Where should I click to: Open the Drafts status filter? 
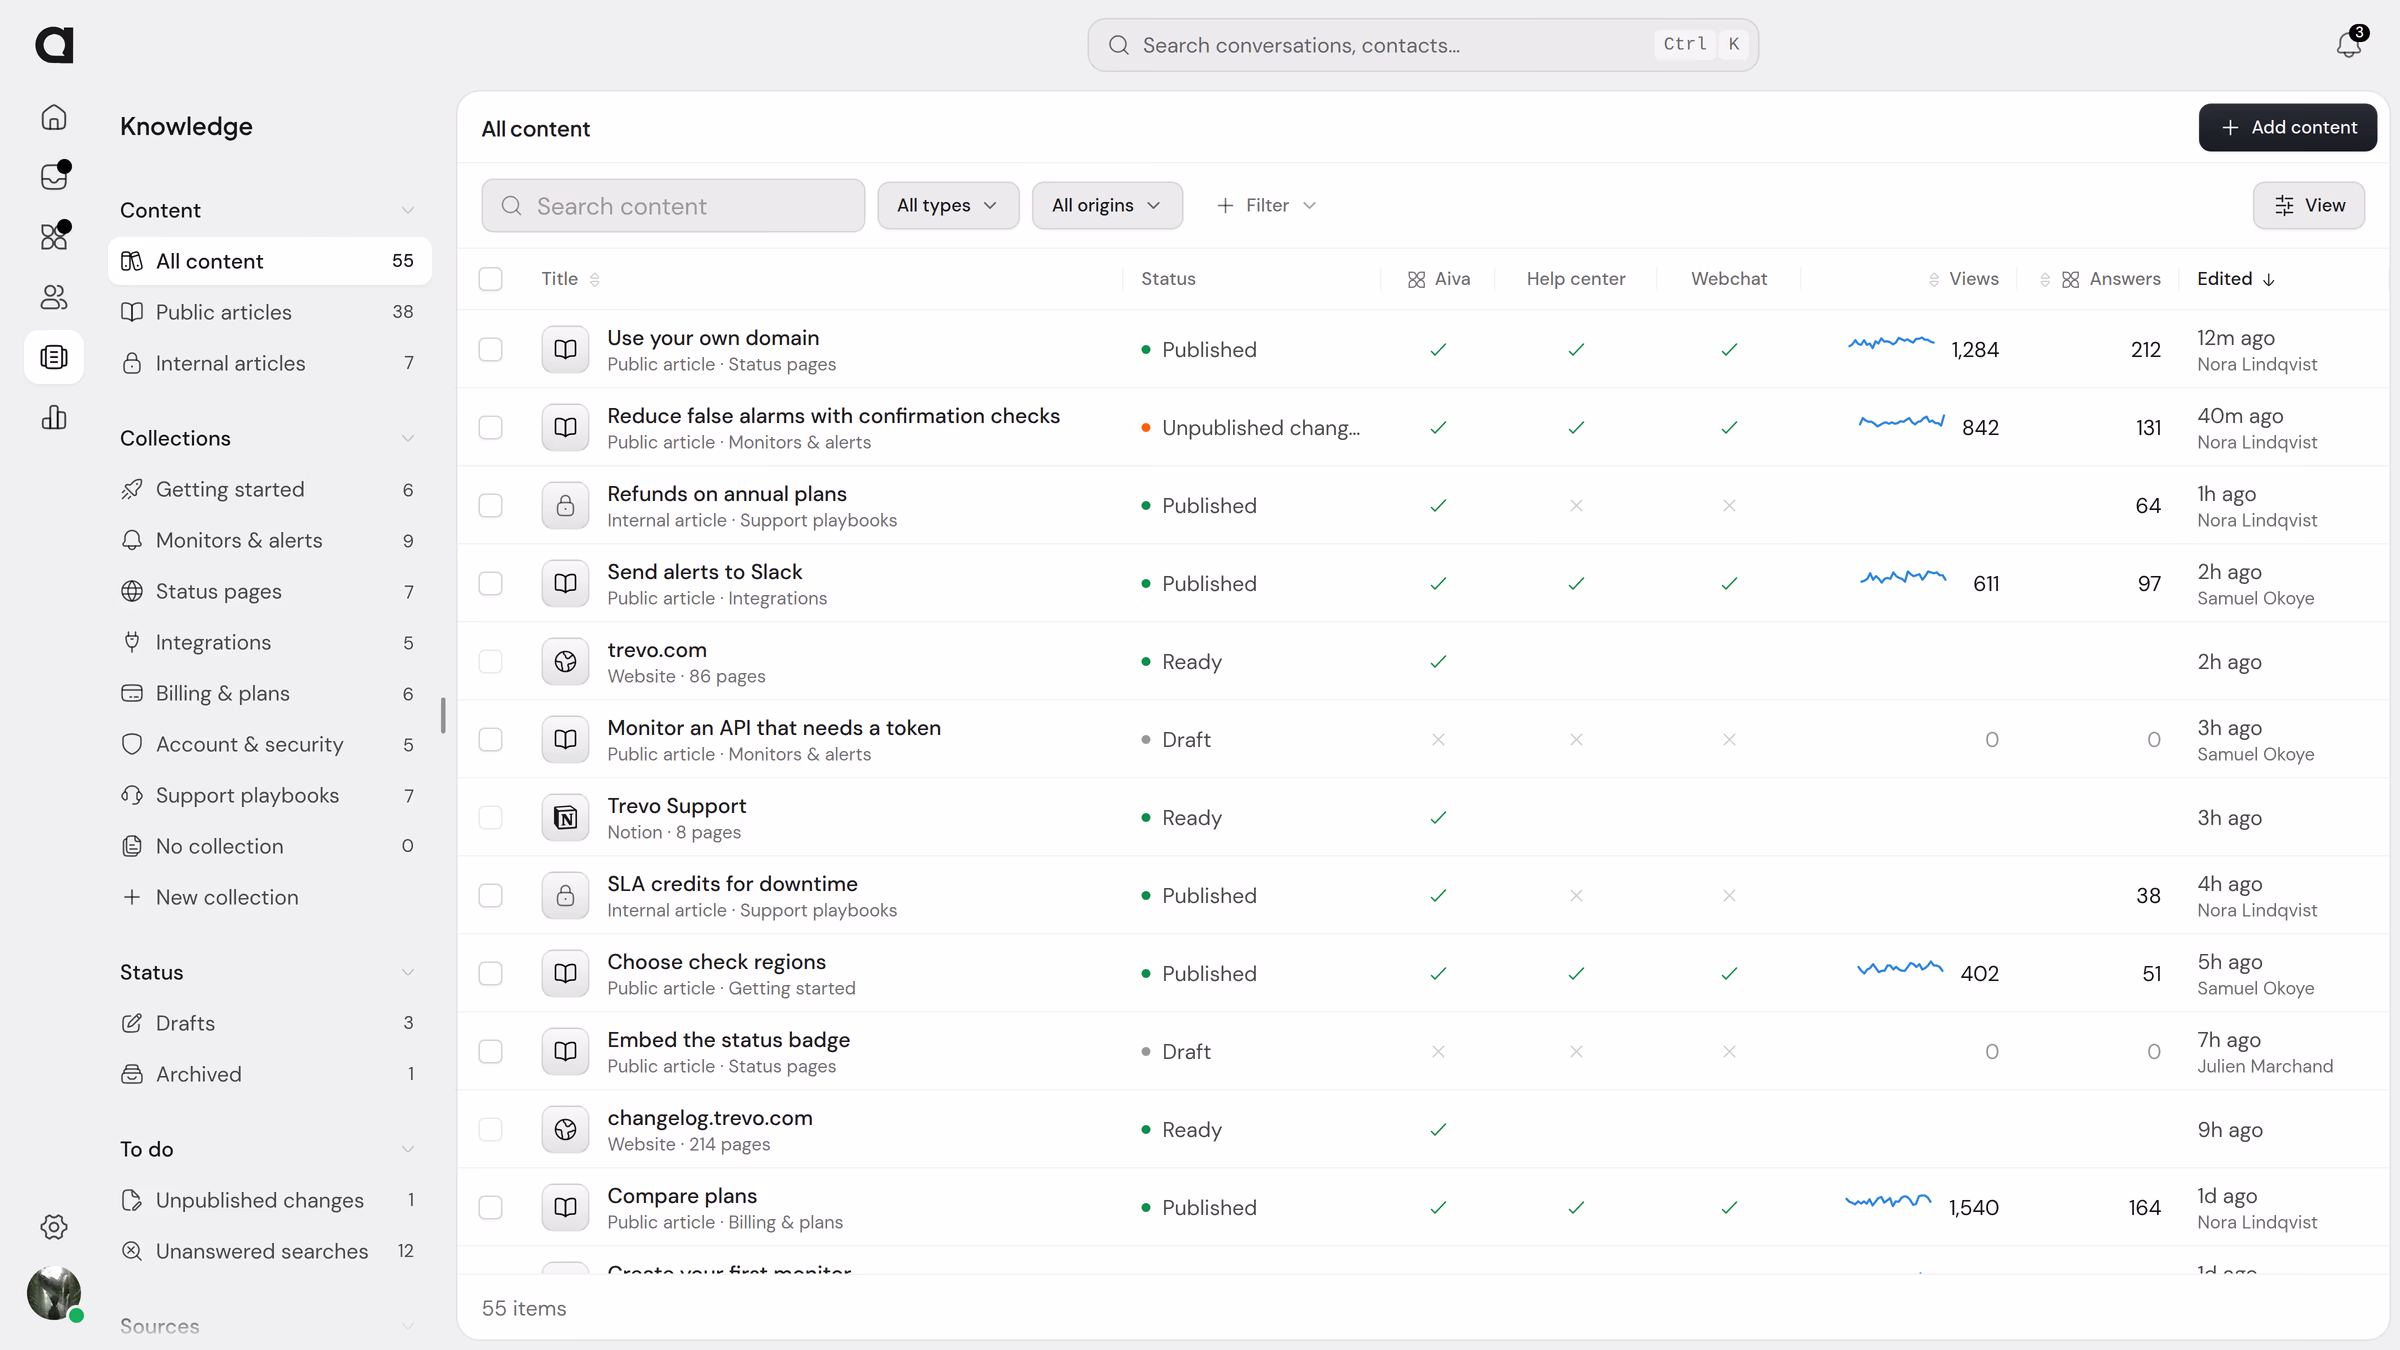[x=270, y=1023]
